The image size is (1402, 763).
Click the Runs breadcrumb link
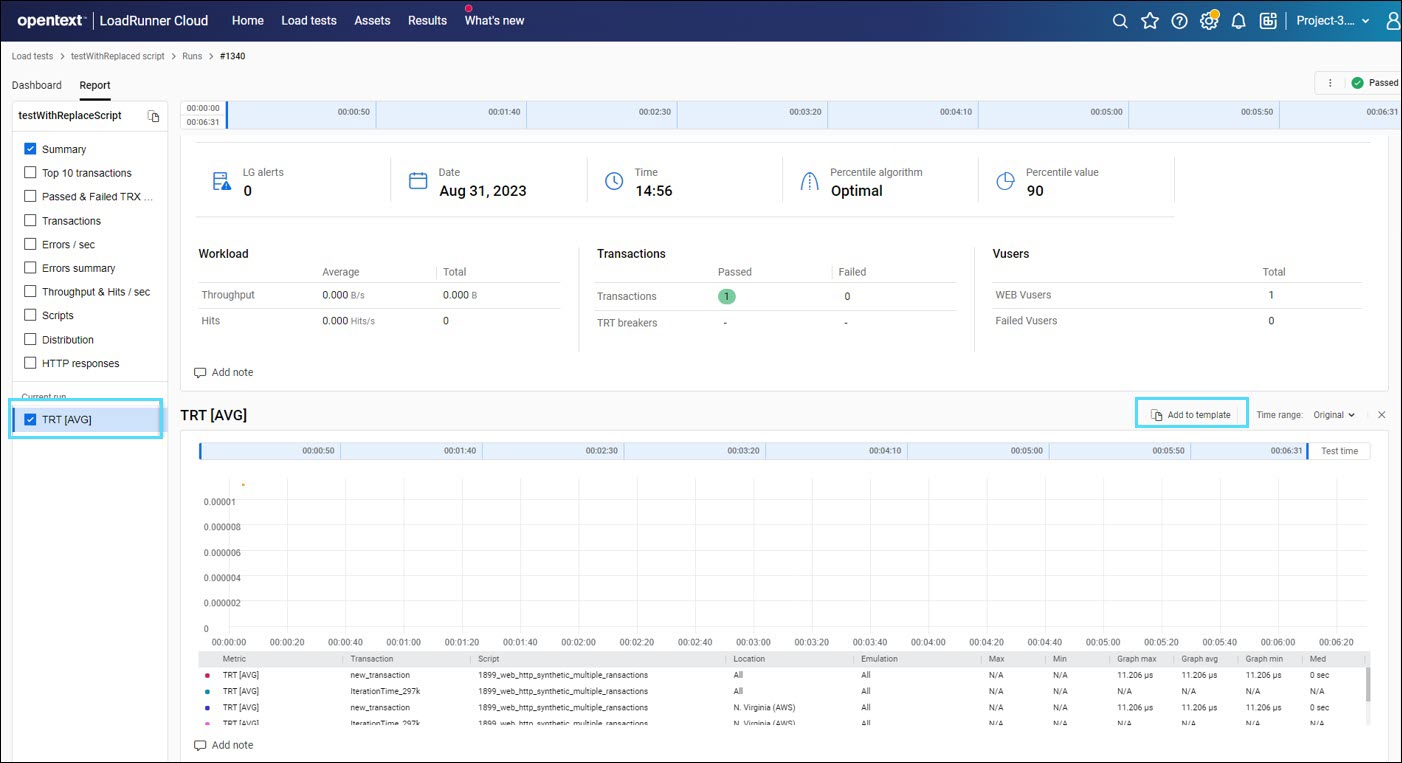click(192, 56)
